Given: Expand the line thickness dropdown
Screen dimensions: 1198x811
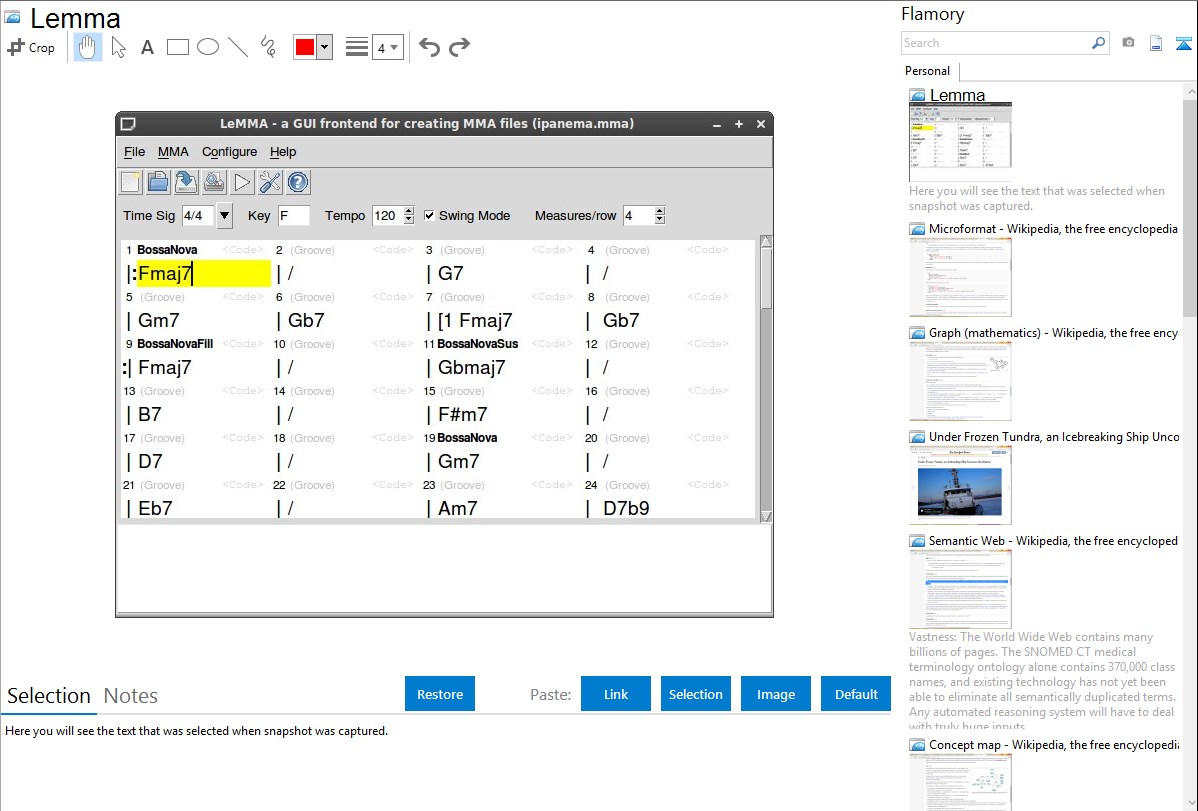Looking at the screenshot, I should tap(387, 47).
